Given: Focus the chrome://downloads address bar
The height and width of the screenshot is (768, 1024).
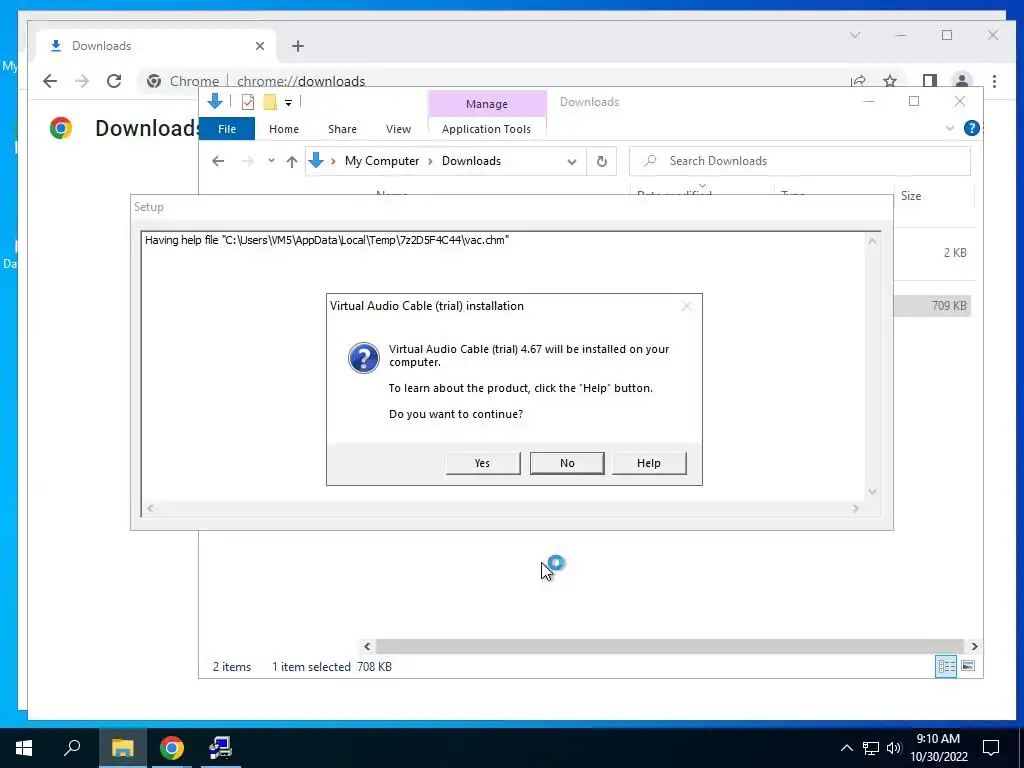Looking at the screenshot, I should (x=301, y=81).
